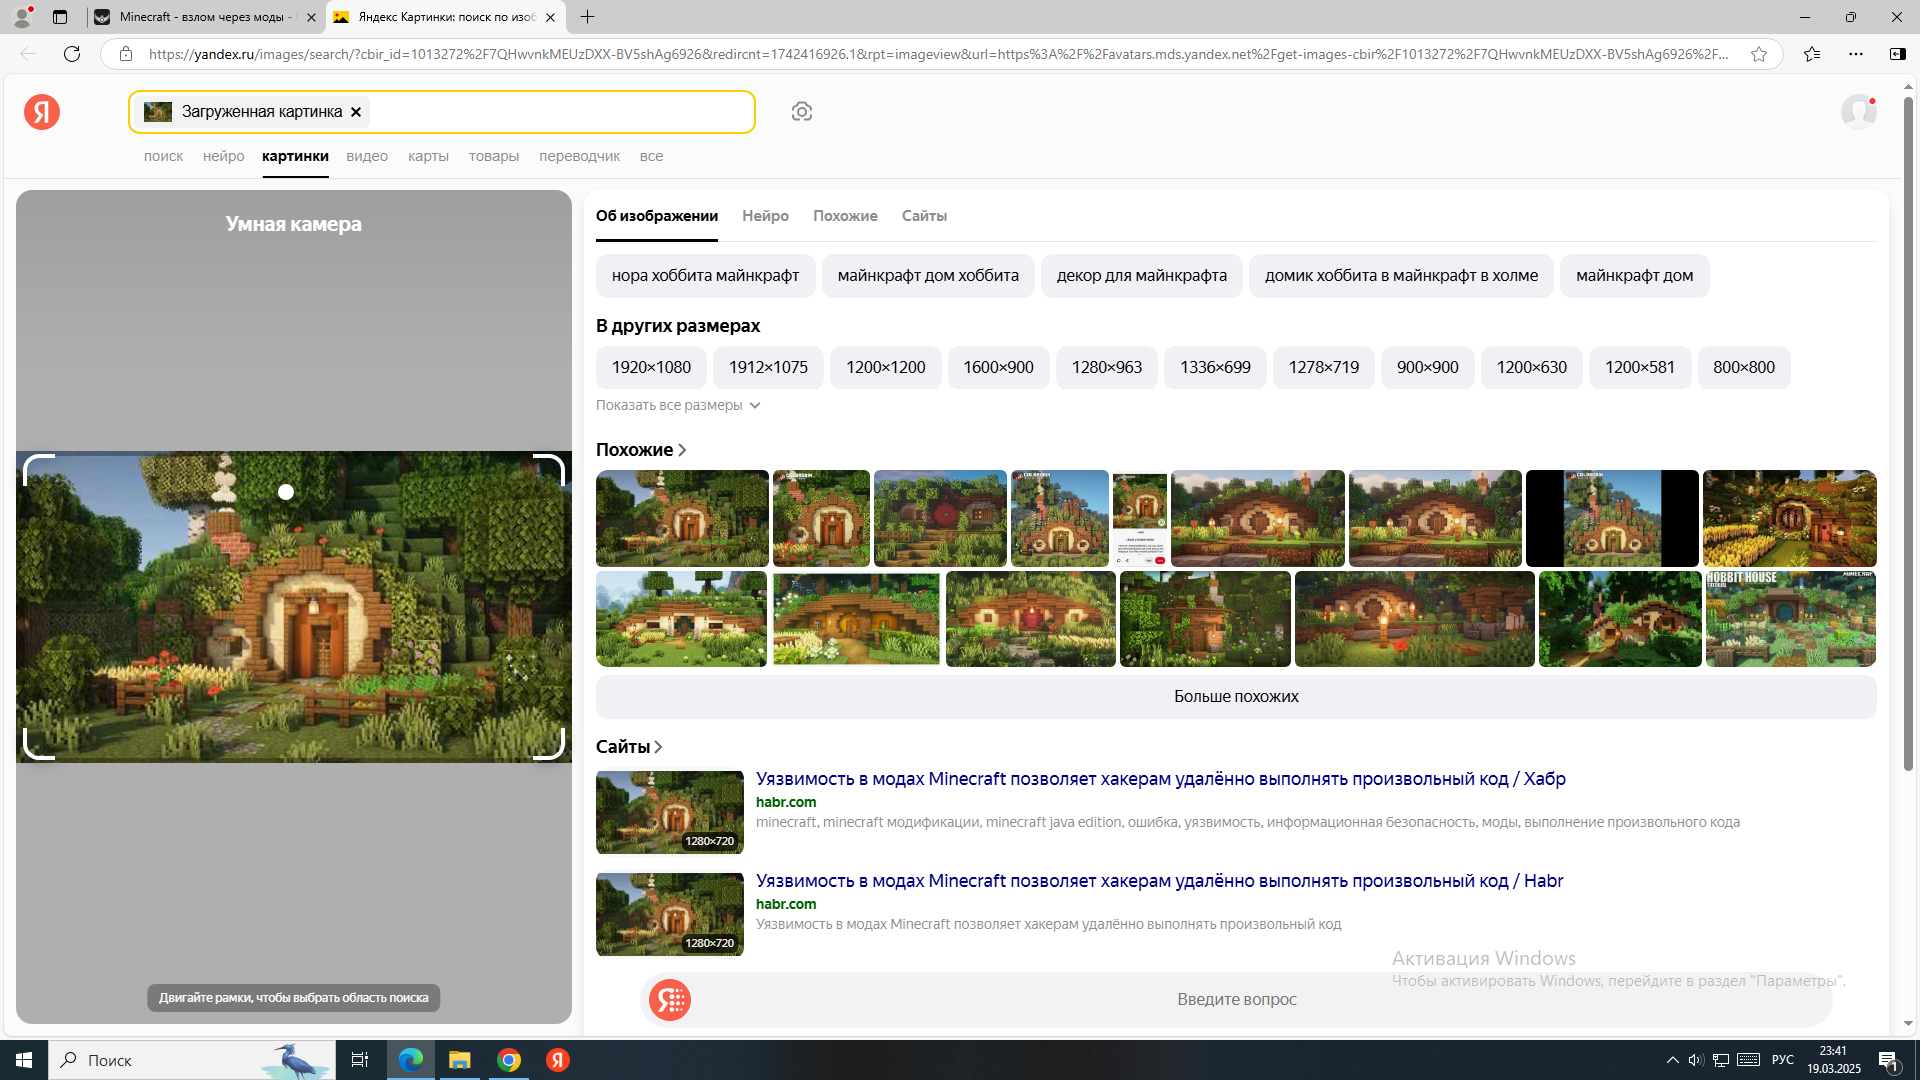Image resolution: width=1920 pixels, height=1080 pixels.
Task: Open 'HOBBIT HOUSE' similar thumbnail
Action: click(1790, 619)
